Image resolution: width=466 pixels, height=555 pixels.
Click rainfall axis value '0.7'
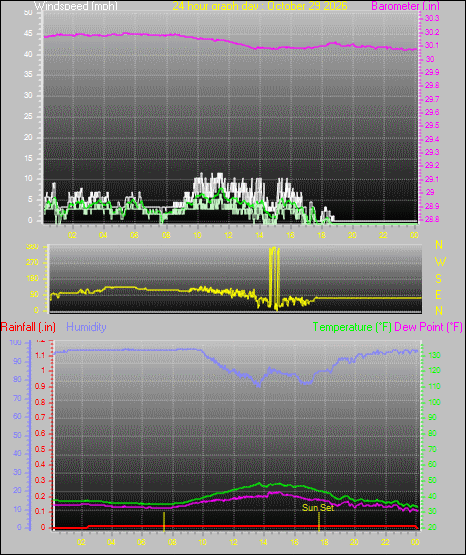point(40,418)
